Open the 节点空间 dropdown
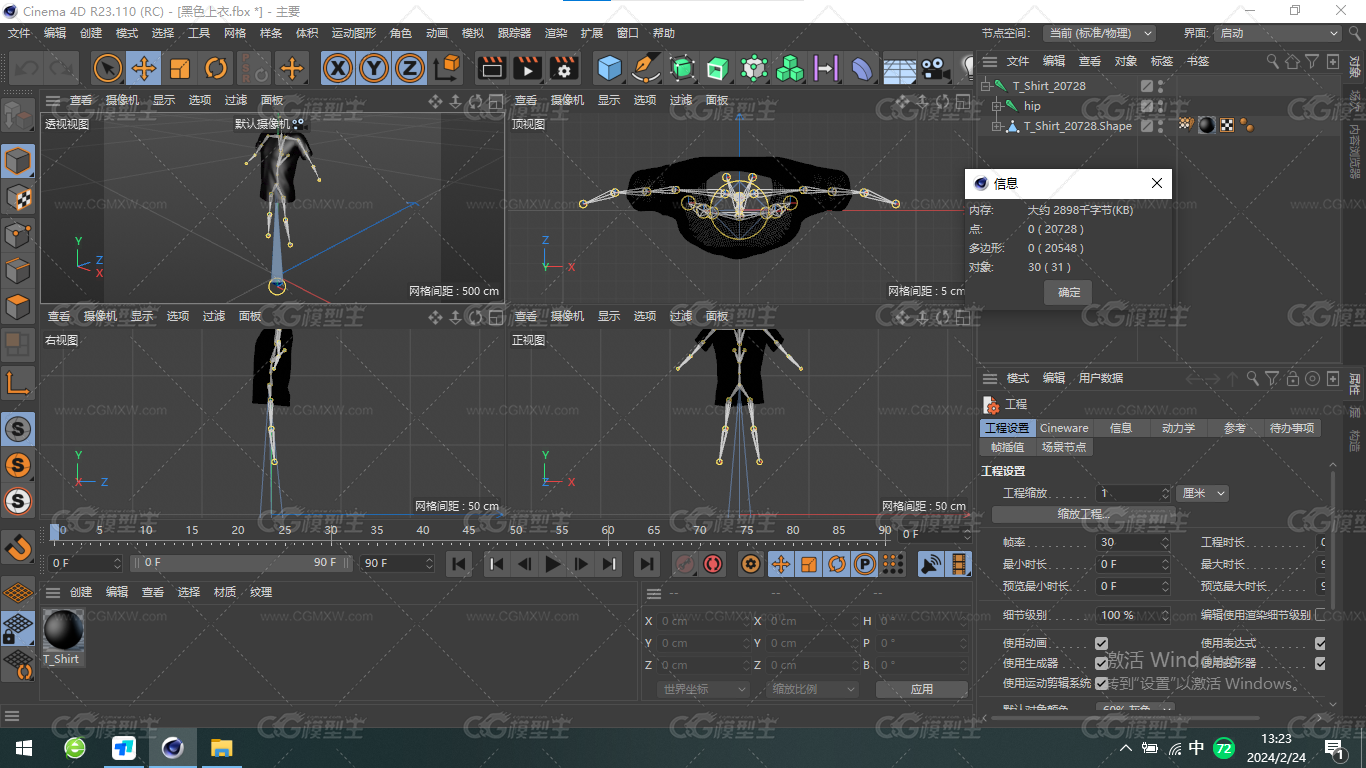Screen dimensions: 1366x768 click(x=1099, y=33)
